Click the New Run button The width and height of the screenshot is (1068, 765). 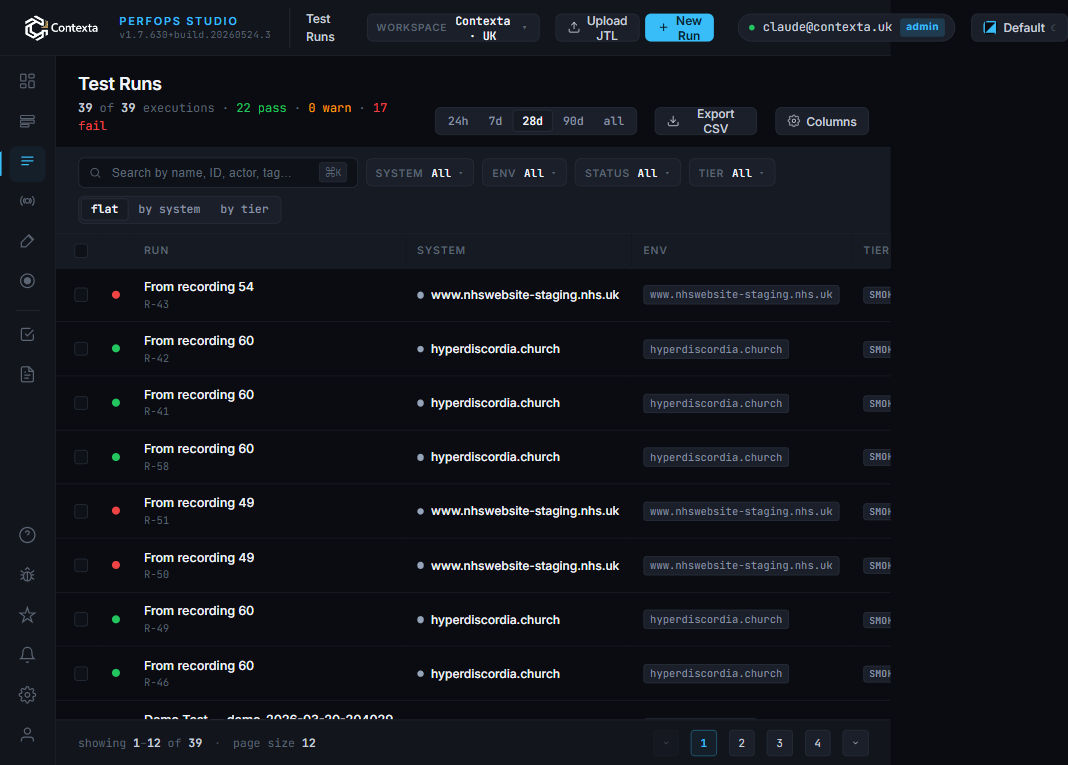(679, 28)
